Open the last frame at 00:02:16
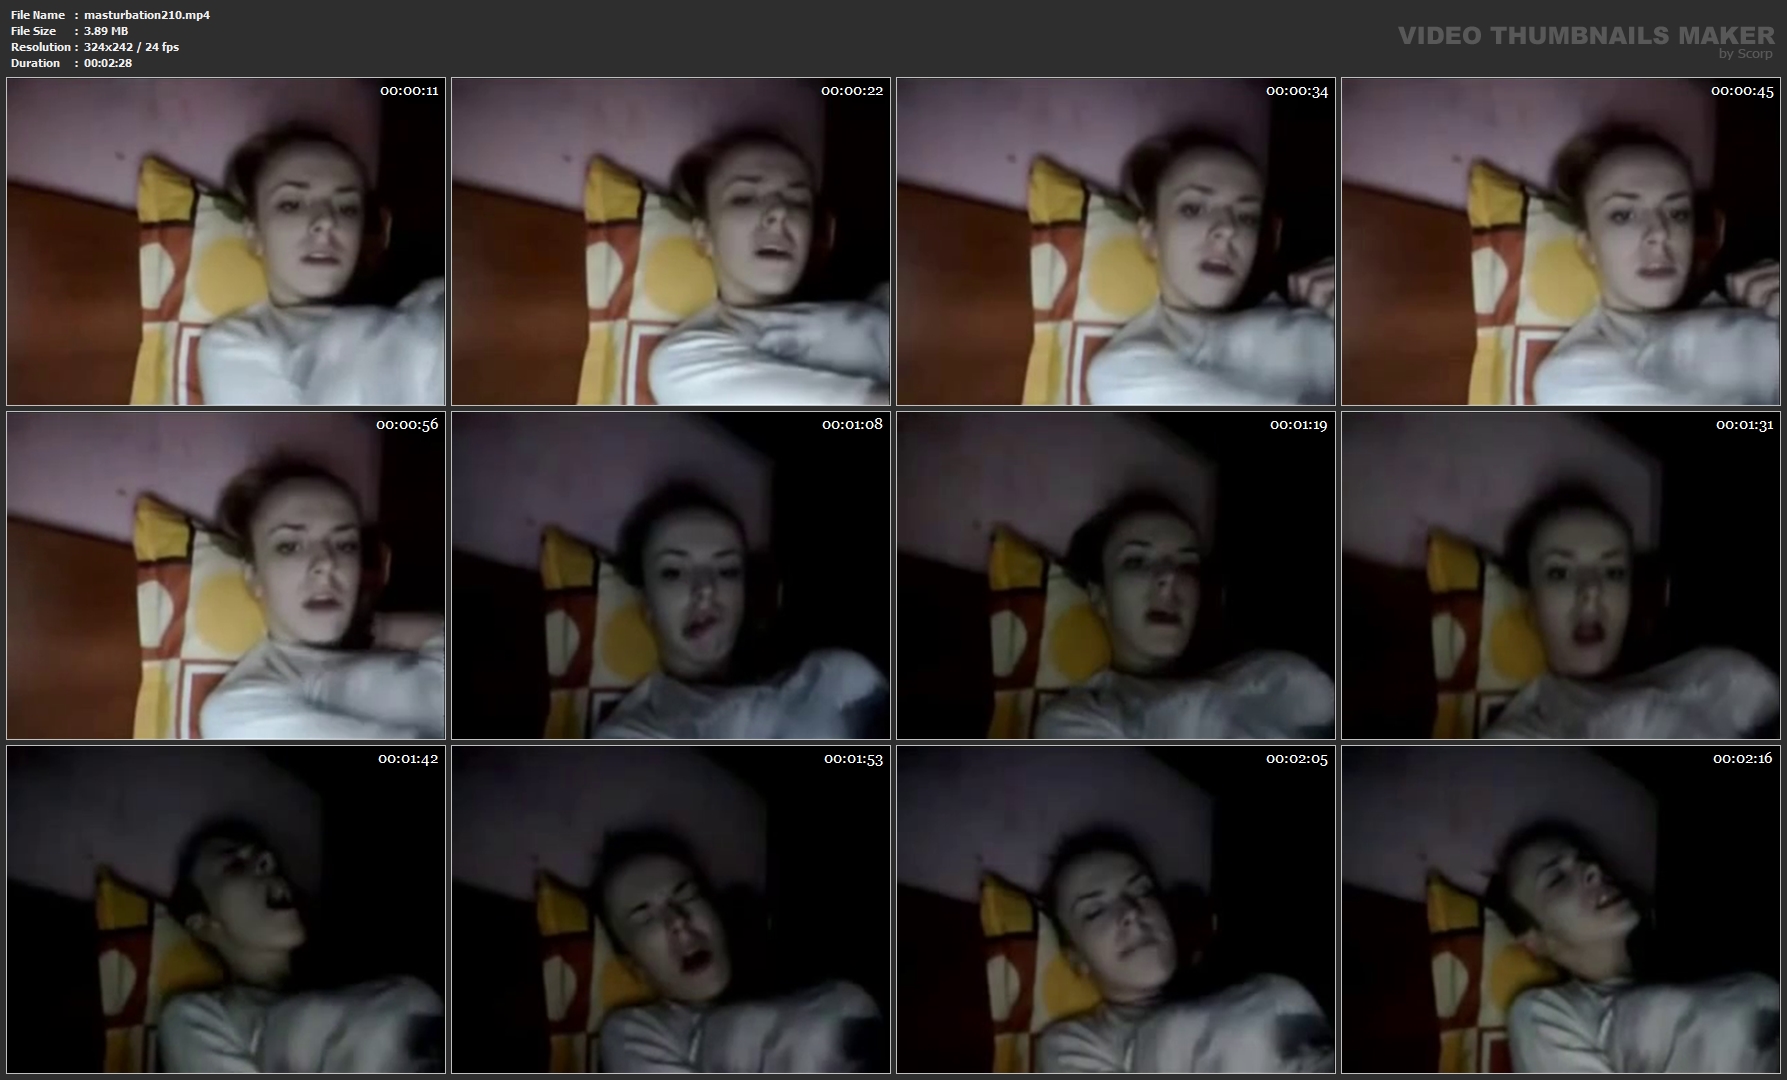The width and height of the screenshot is (1787, 1080). [x=1560, y=909]
